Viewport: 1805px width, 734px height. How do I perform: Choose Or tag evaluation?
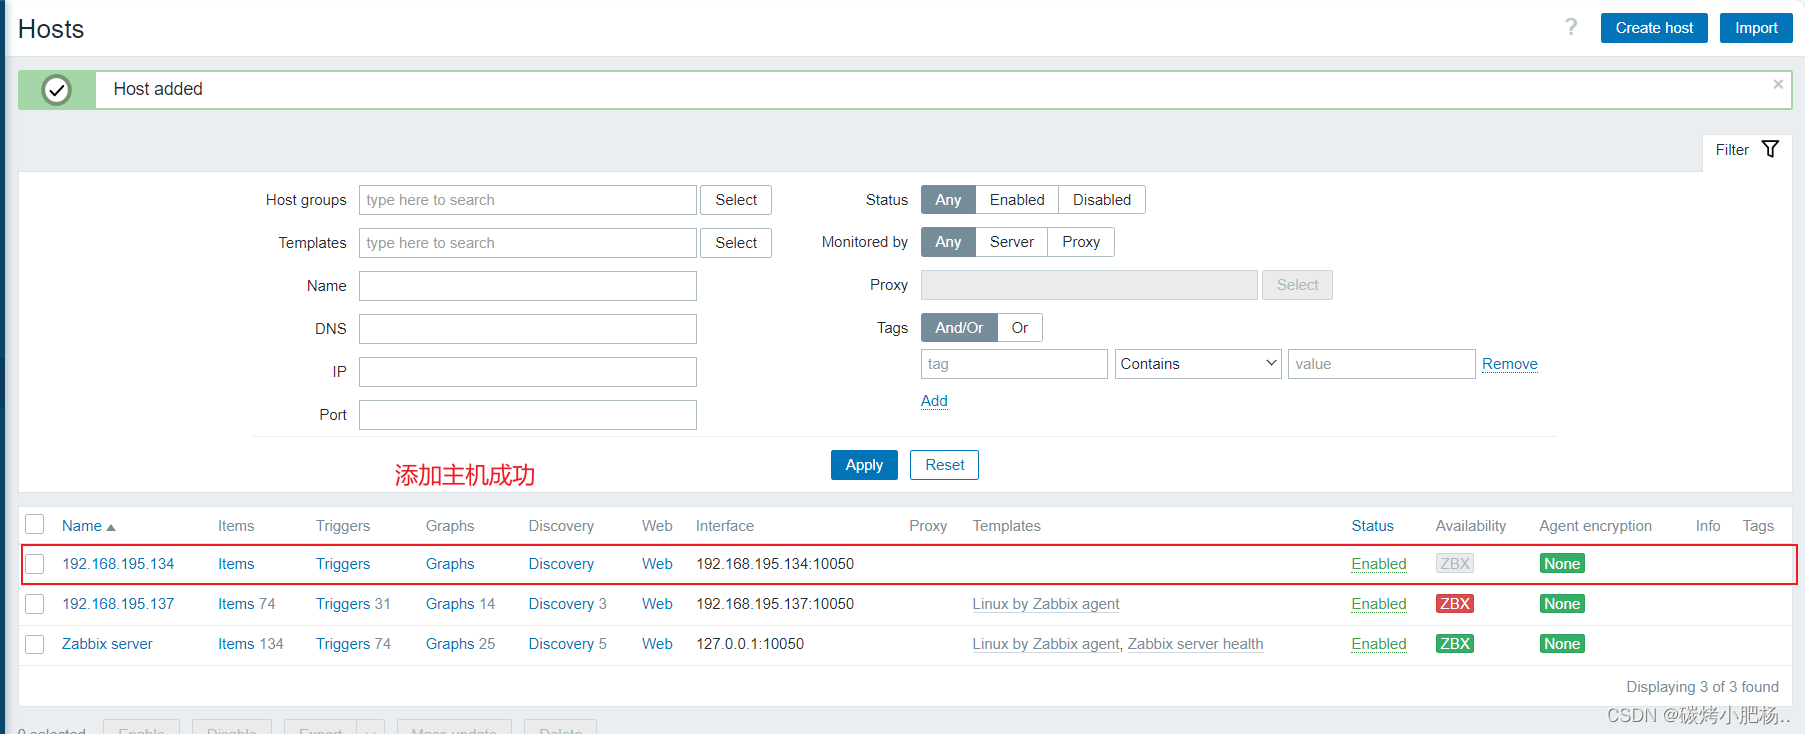pos(1020,328)
